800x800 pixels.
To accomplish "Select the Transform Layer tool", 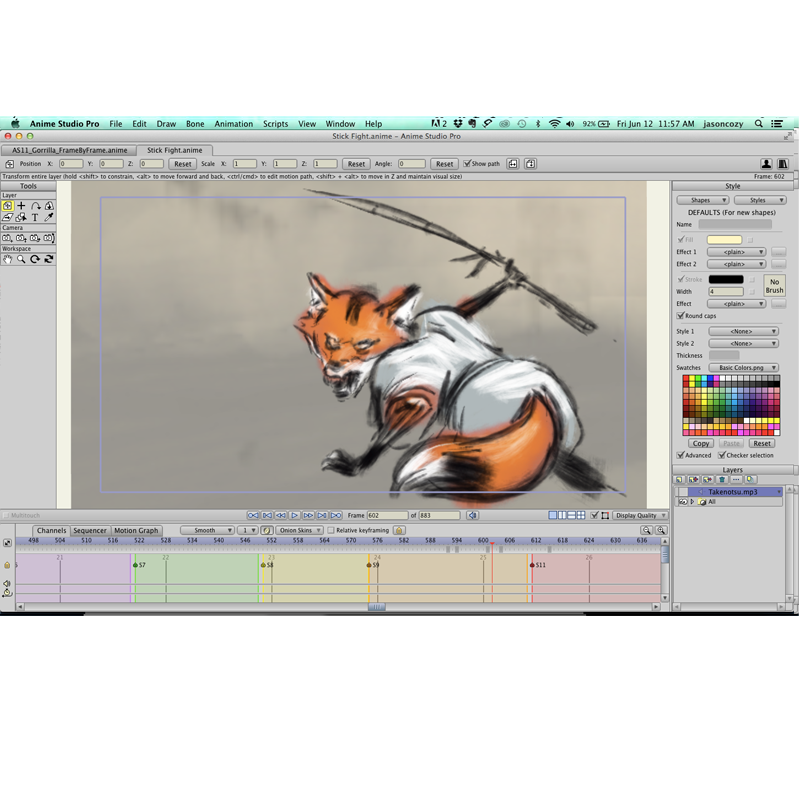I will click(x=7, y=206).
